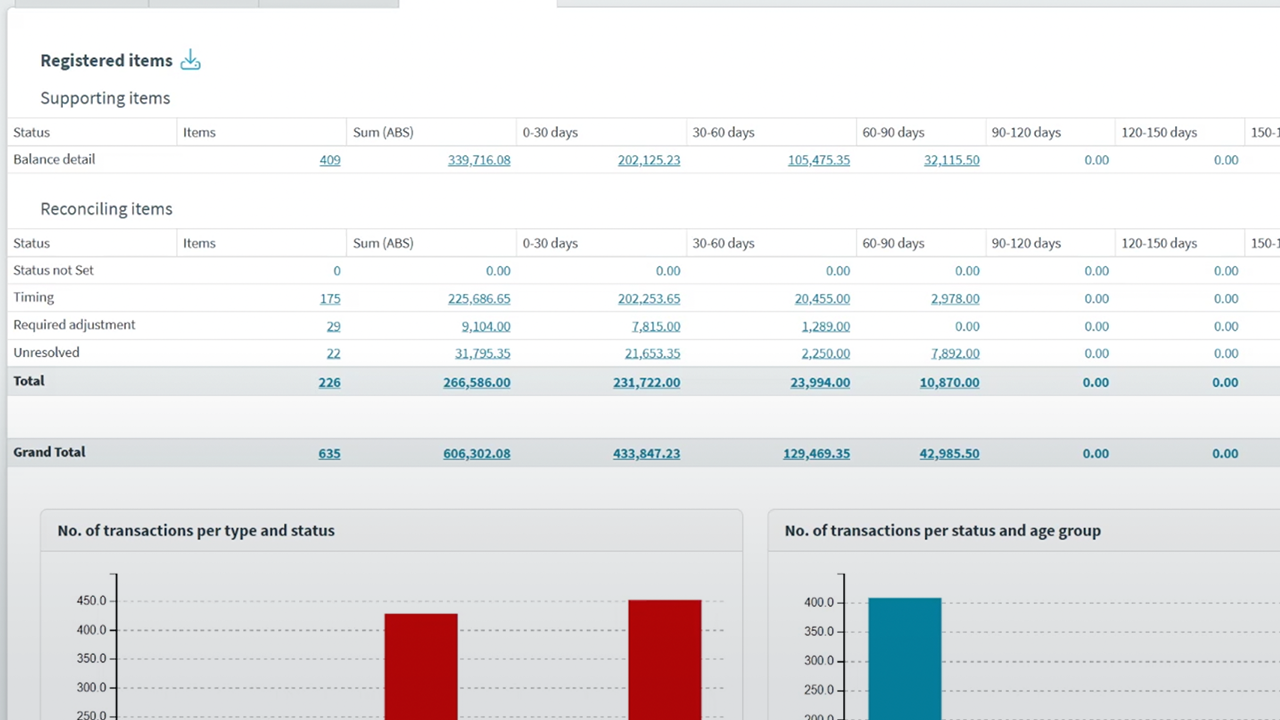Open the reconciling Total items count 226
The image size is (1280, 720).
[329, 382]
